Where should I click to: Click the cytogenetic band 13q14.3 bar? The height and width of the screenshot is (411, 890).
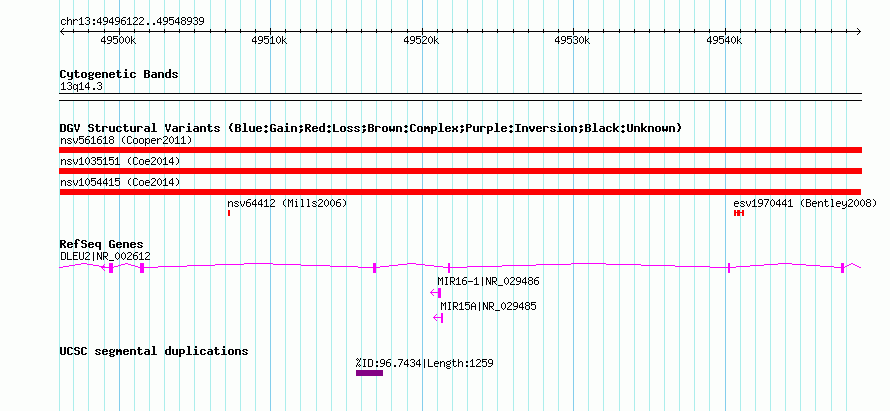tap(460, 97)
